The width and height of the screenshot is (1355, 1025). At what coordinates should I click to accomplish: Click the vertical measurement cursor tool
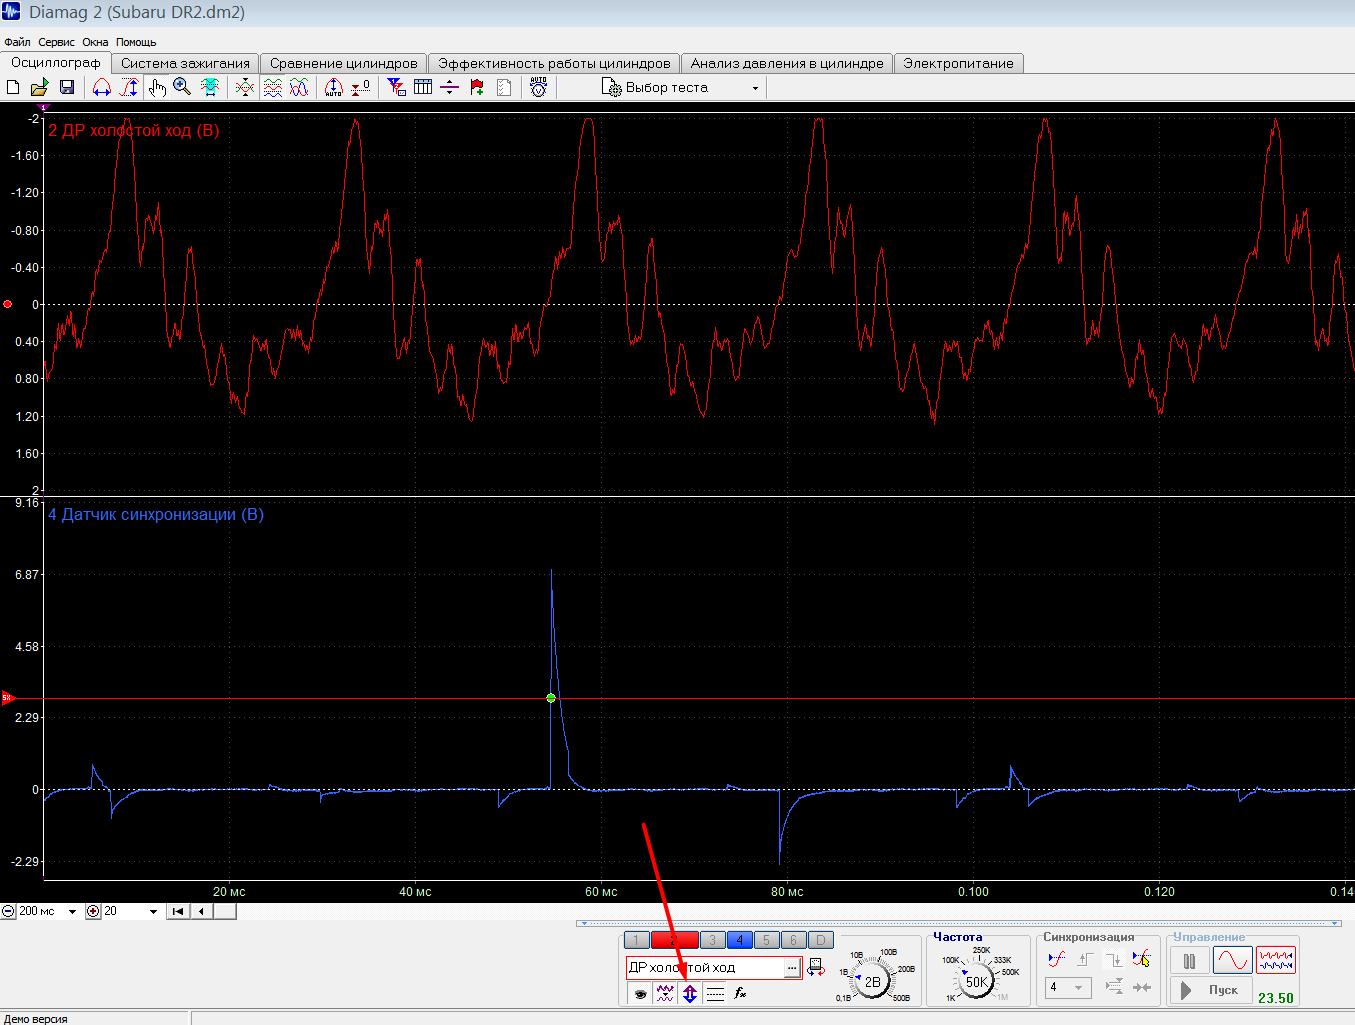[129, 88]
